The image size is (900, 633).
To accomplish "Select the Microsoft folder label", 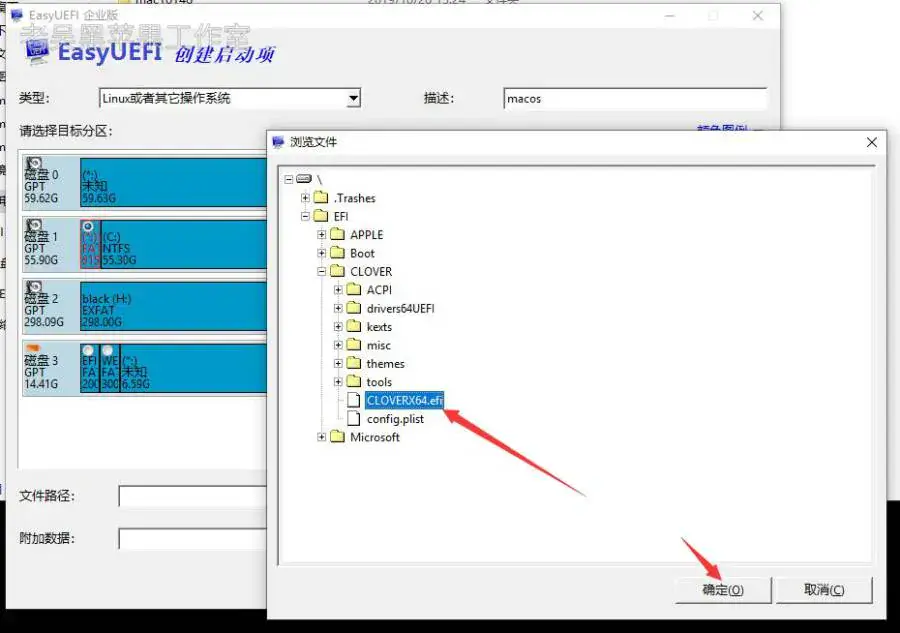I will tap(375, 437).
